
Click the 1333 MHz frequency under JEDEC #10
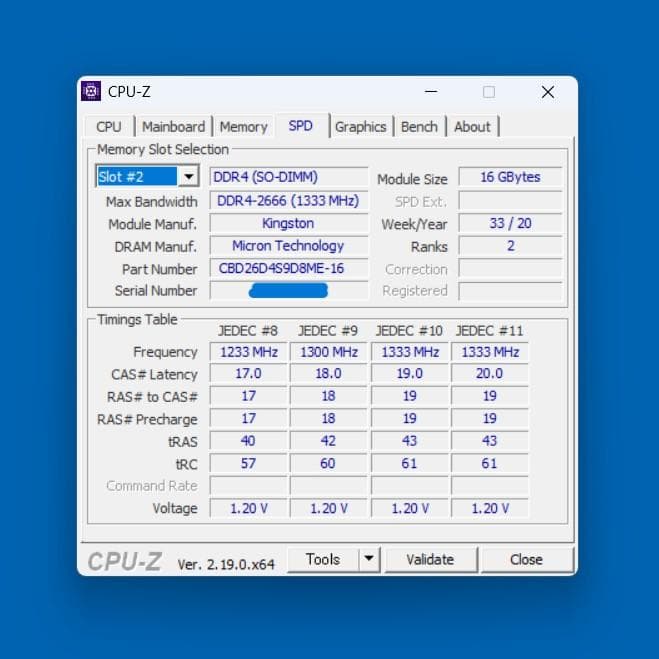point(410,352)
